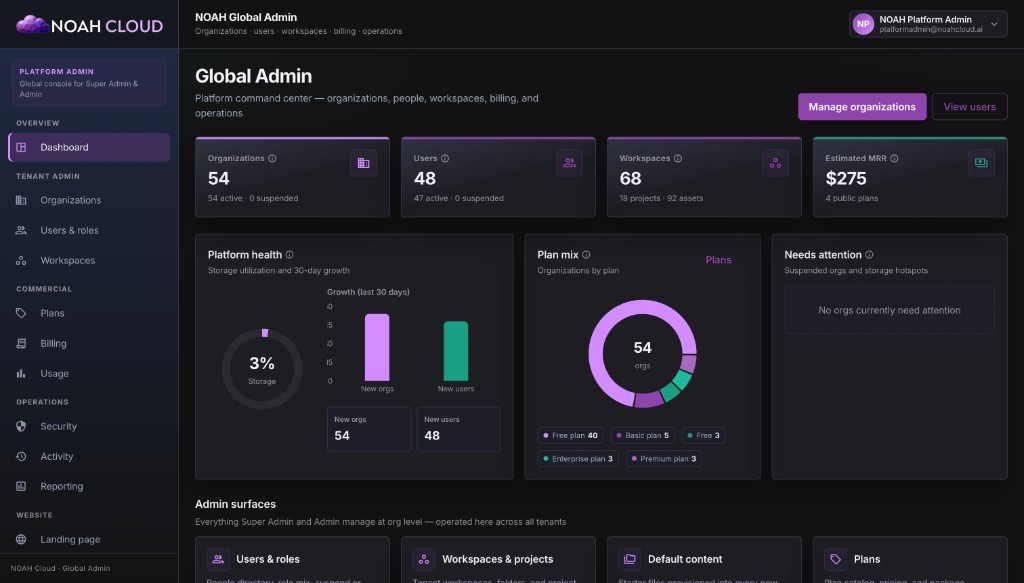The image size is (1024, 583).
Task: Click the Workspaces nodes icon in sidebar
Action: point(21,260)
